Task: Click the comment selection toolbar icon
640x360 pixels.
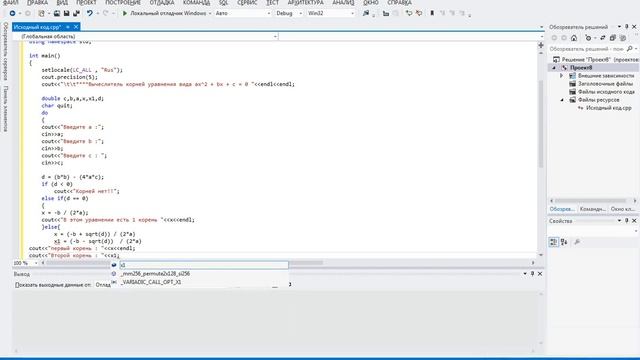Action: coord(409,13)
